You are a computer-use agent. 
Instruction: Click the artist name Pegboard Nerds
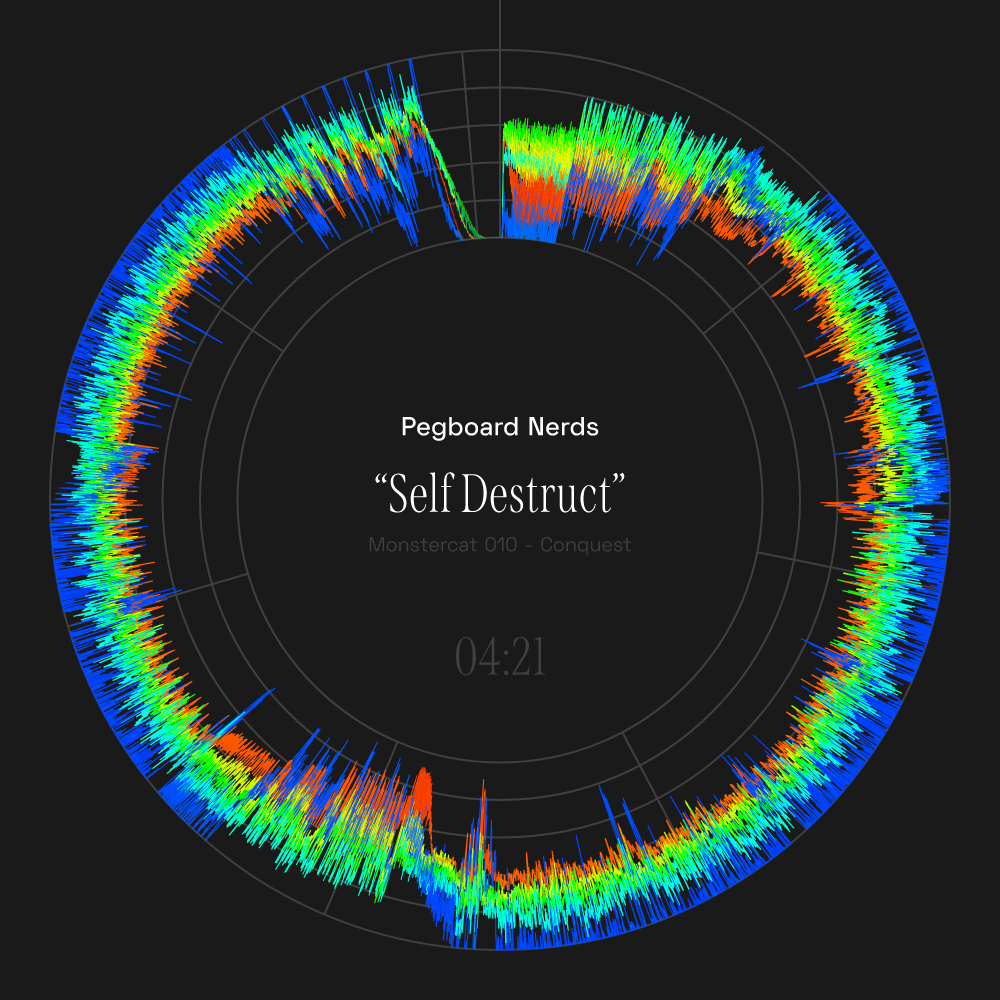click(x=499, y=427)
